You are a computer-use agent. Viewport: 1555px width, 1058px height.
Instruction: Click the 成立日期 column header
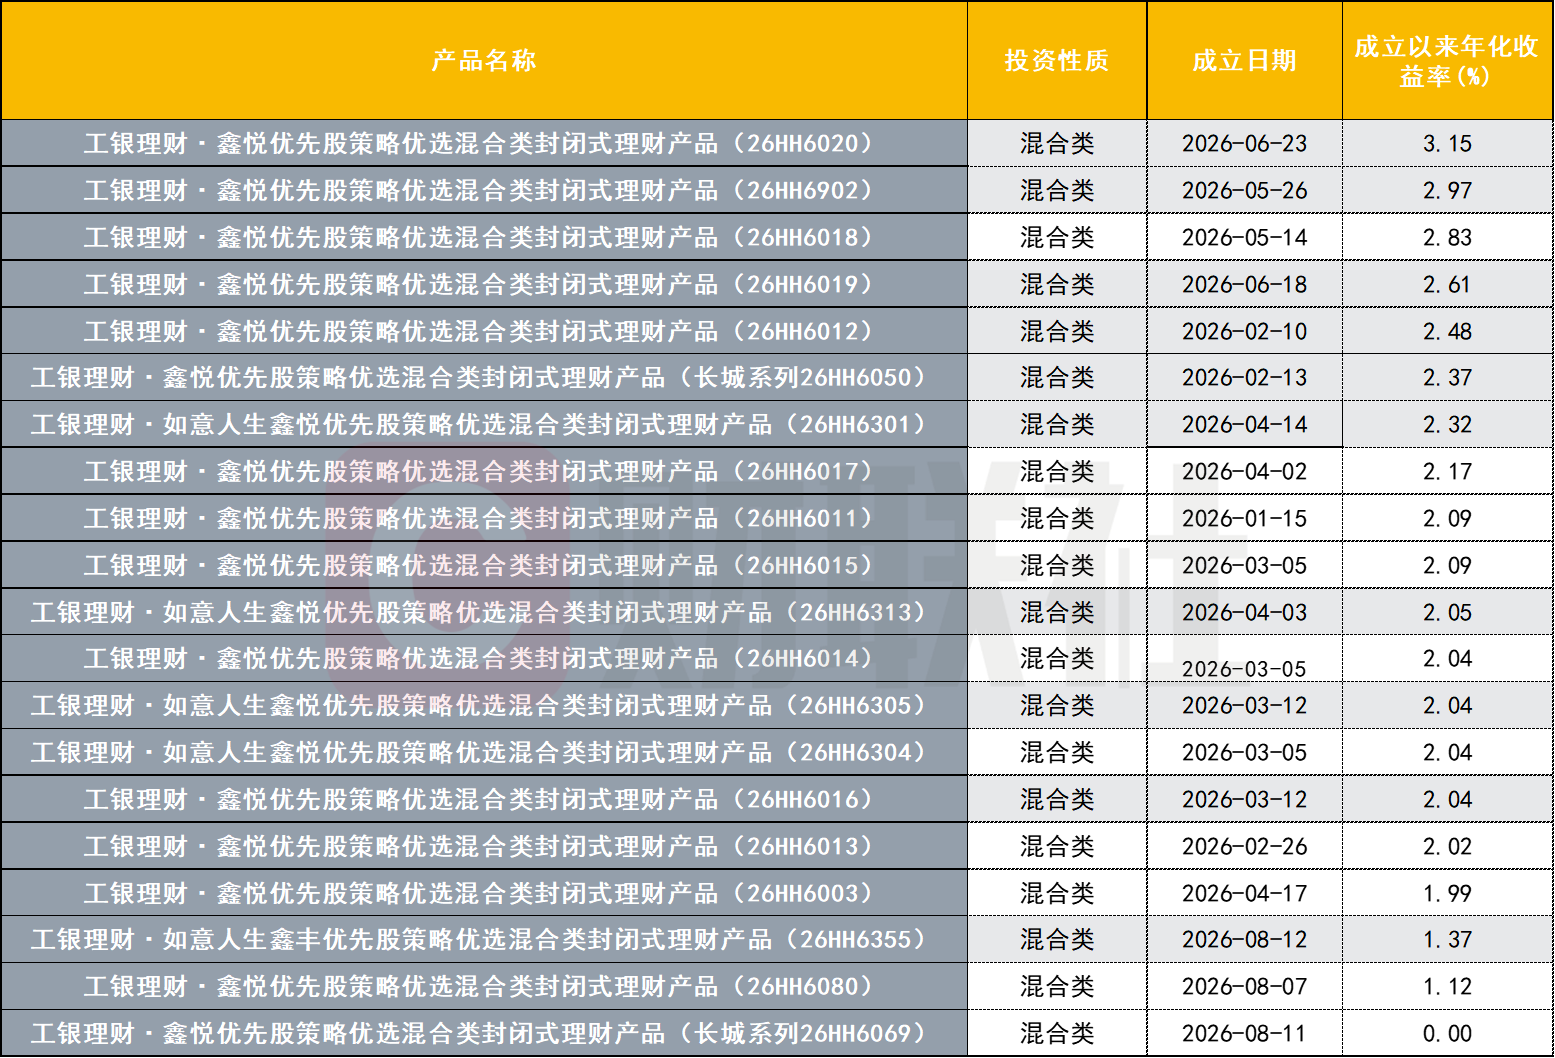pyautogui.click(x=1244, y=61)
